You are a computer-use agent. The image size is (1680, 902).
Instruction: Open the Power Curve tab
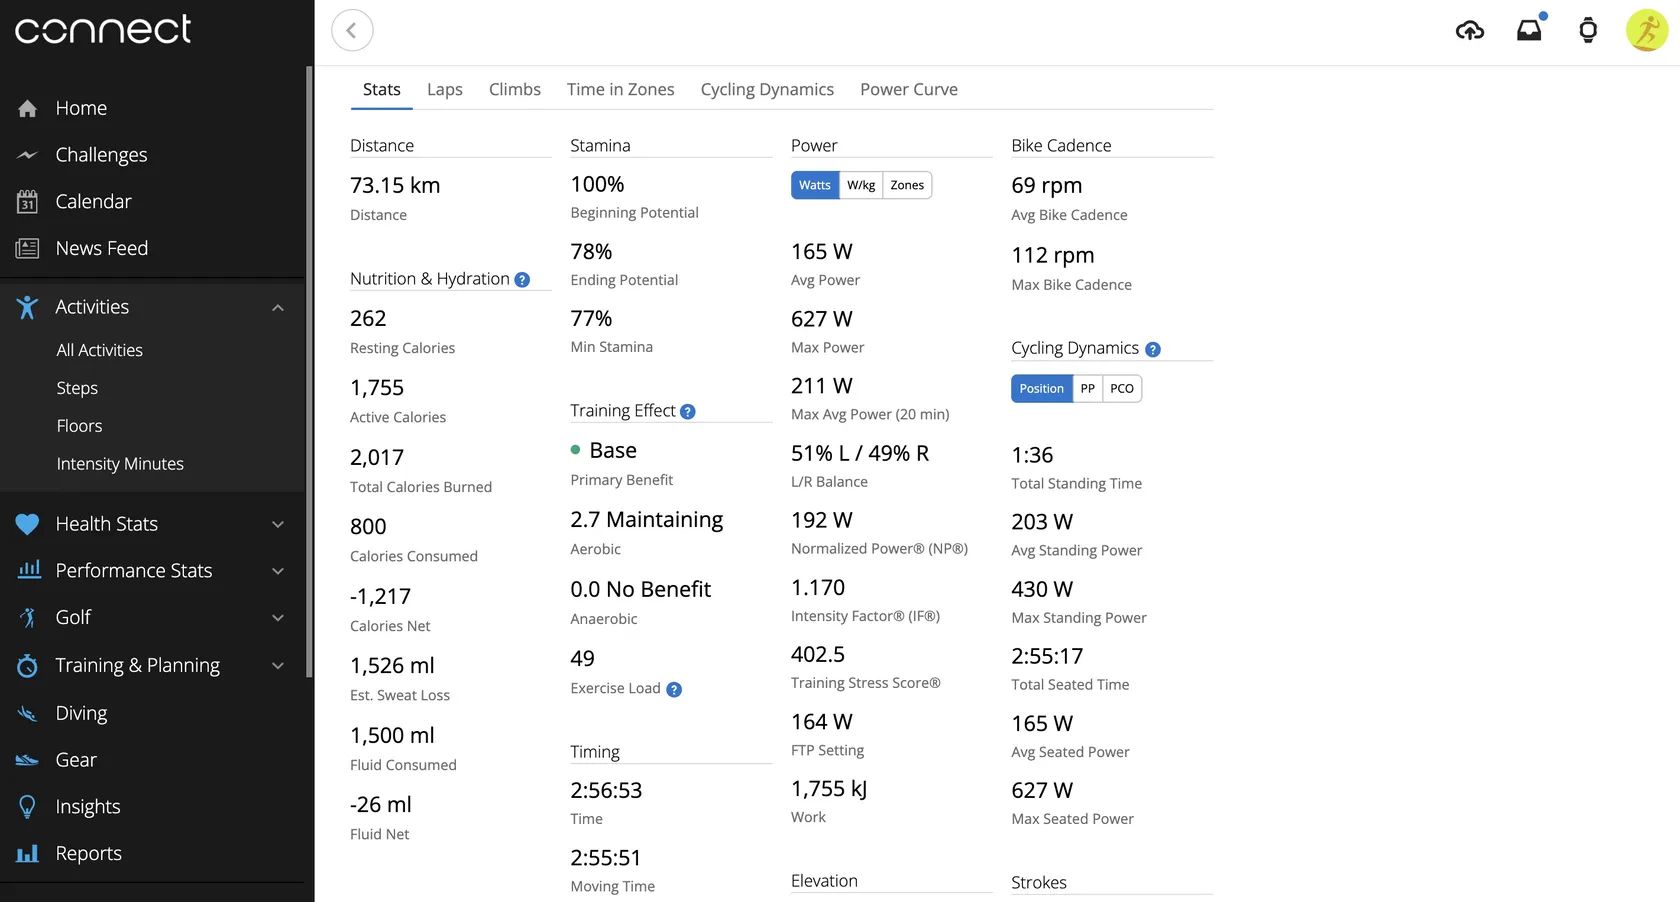coord(908,90)
